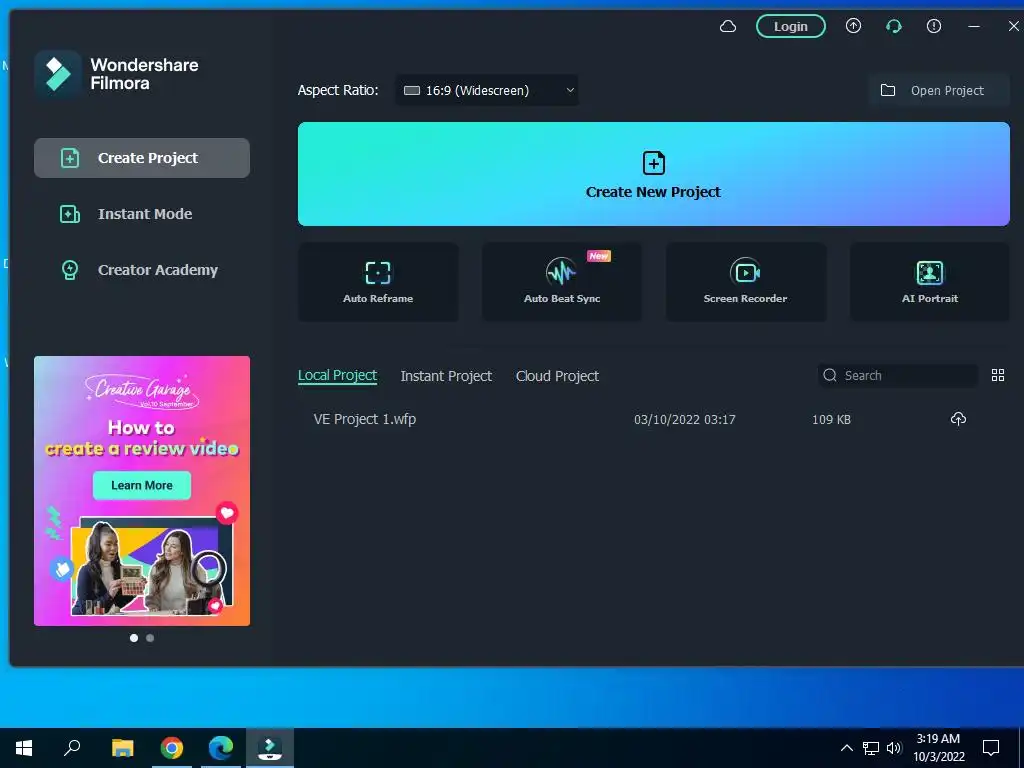Viewport: 1024px width, 768px height.
Task: Open the headset support icon
Action: pyautogui.click(x=894, y=26)
